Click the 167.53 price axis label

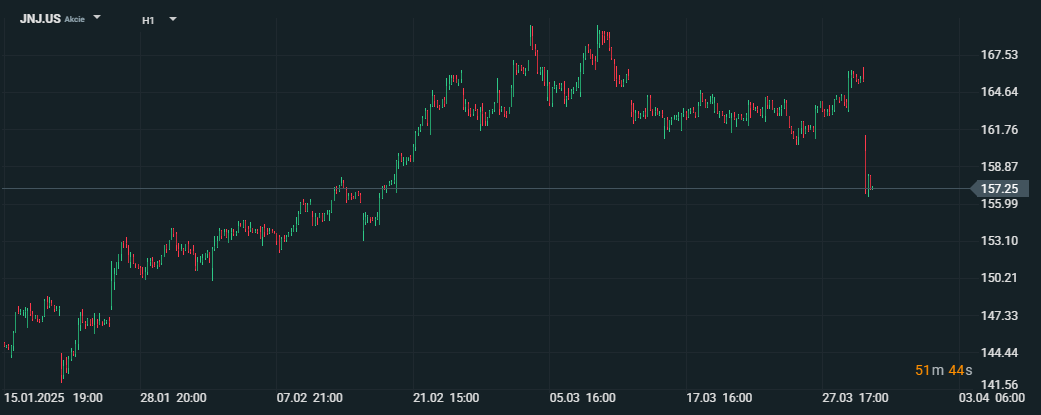1000,54
